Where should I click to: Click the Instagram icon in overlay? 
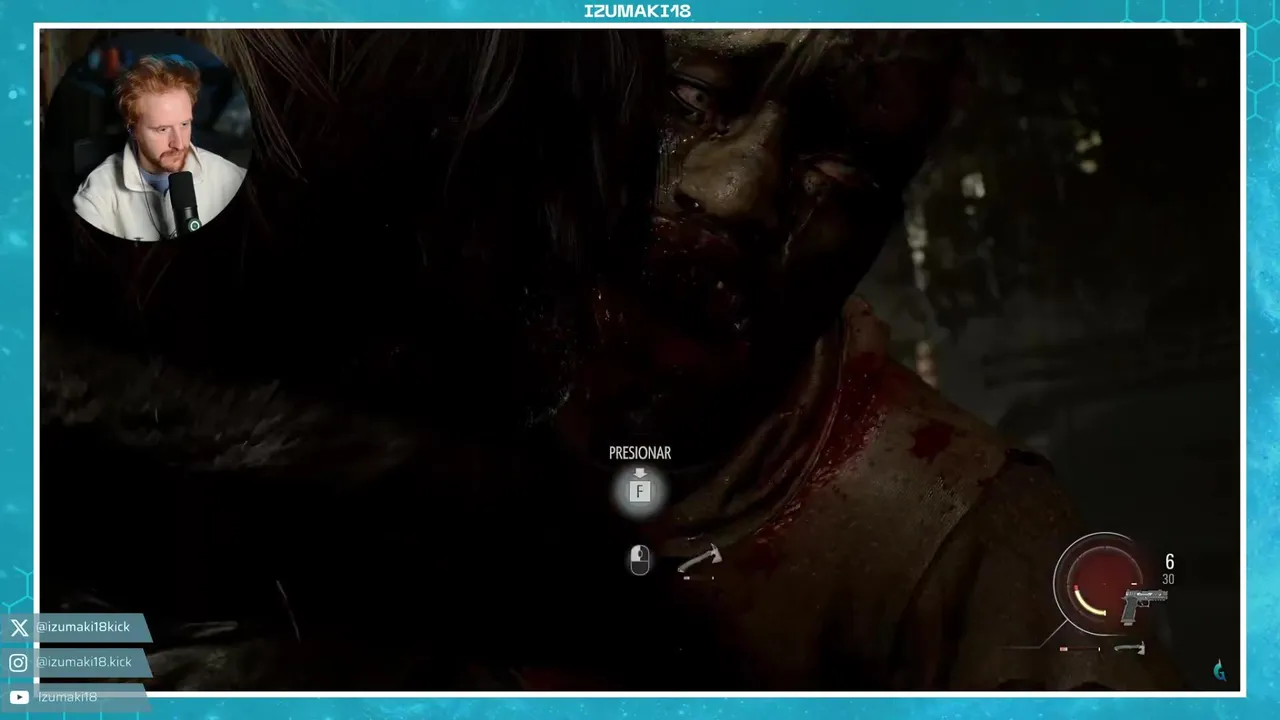coord(18,662)
